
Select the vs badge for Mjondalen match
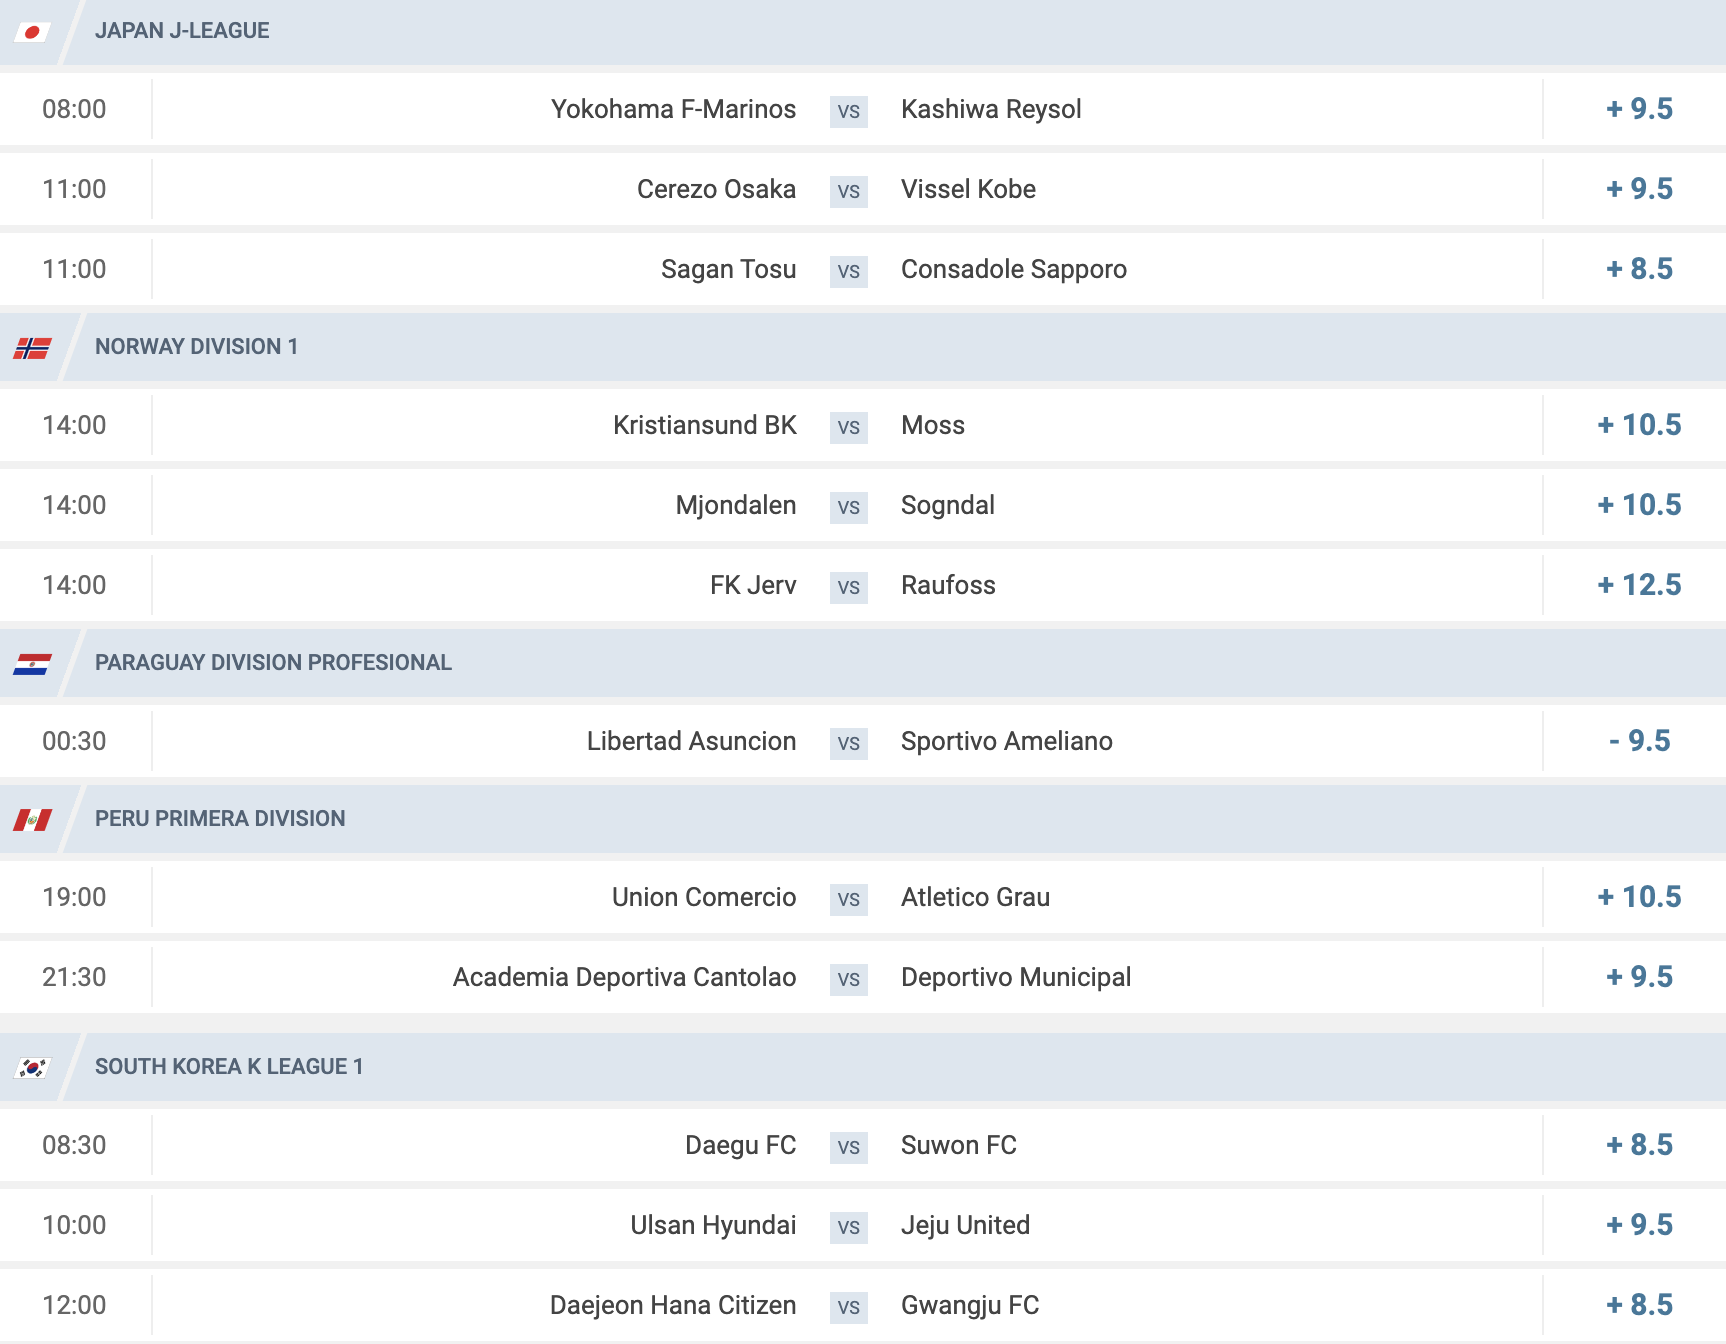tap(849, 507)
